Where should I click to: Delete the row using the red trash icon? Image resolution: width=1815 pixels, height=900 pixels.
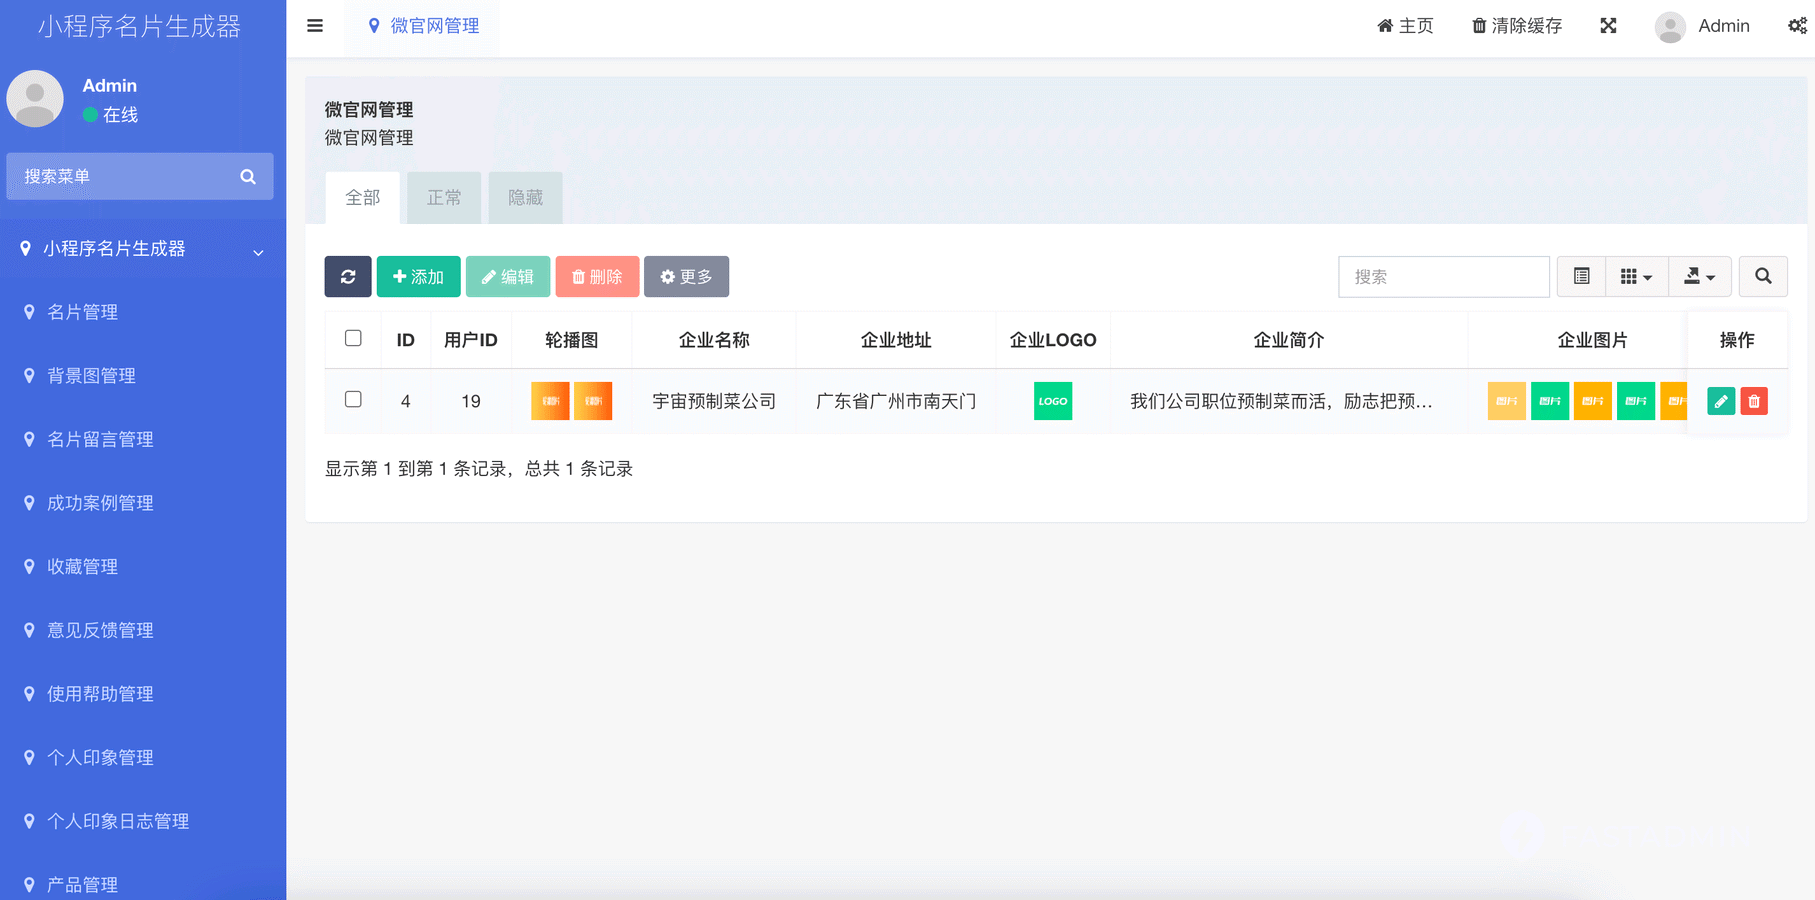pos(1753,401)
